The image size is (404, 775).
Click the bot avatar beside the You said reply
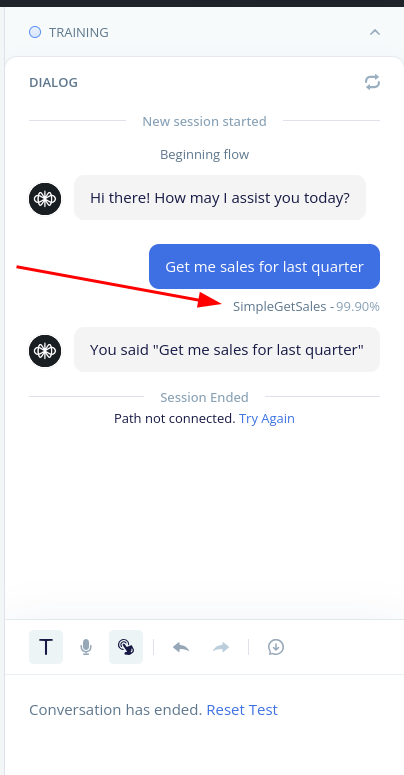pos(45,351)
